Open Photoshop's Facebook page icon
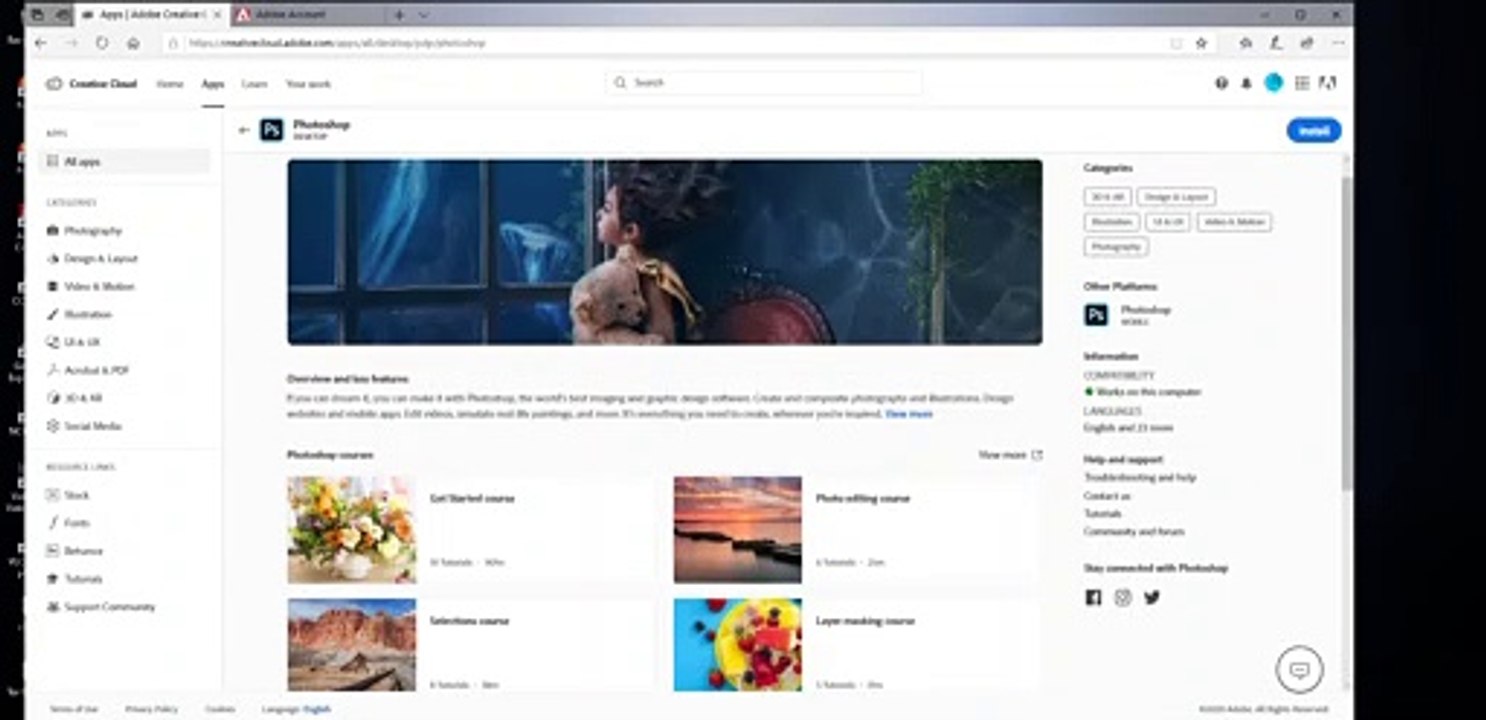The image size is (1486, 720). click(x=1093, y=597)
